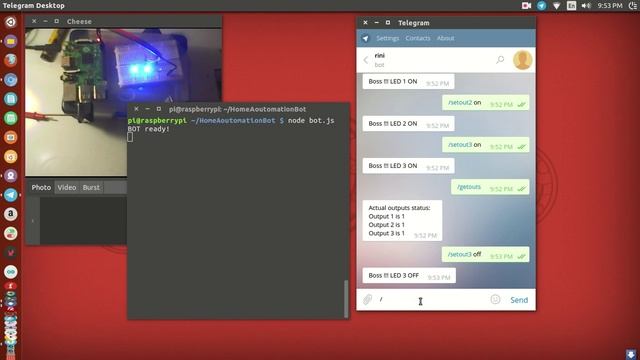
Task: Open the emoji picker in Telegram
Action: [495, 300]
